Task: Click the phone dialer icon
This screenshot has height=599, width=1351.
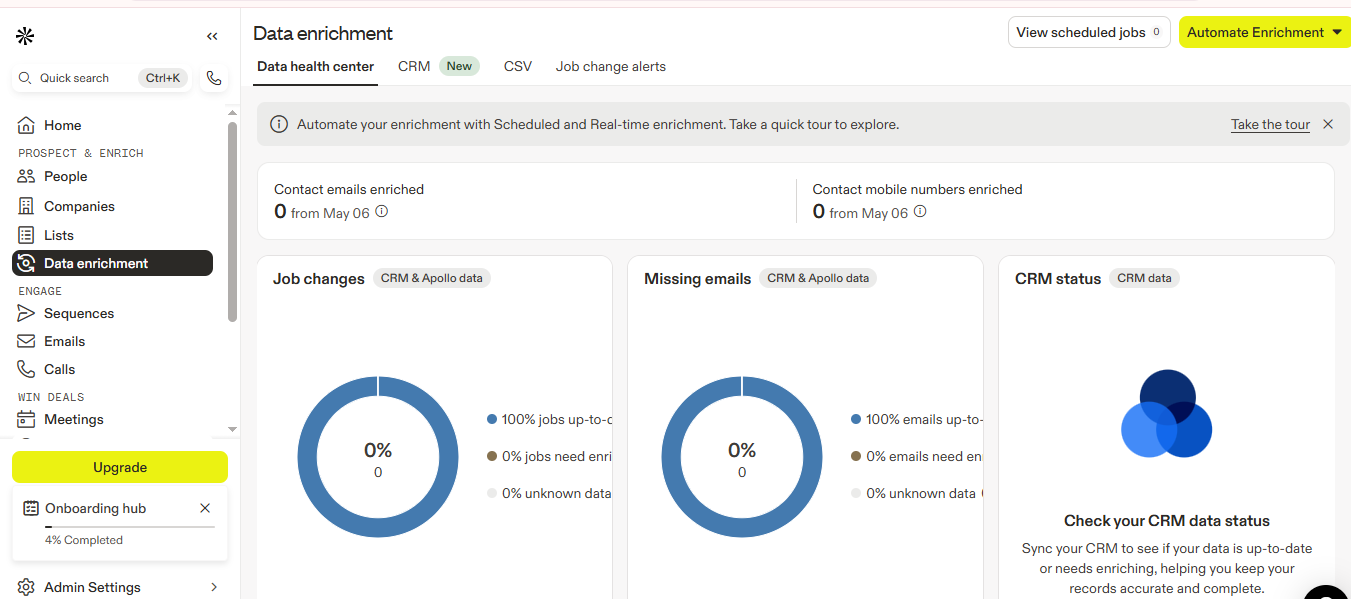Action: tap(214, 78)
